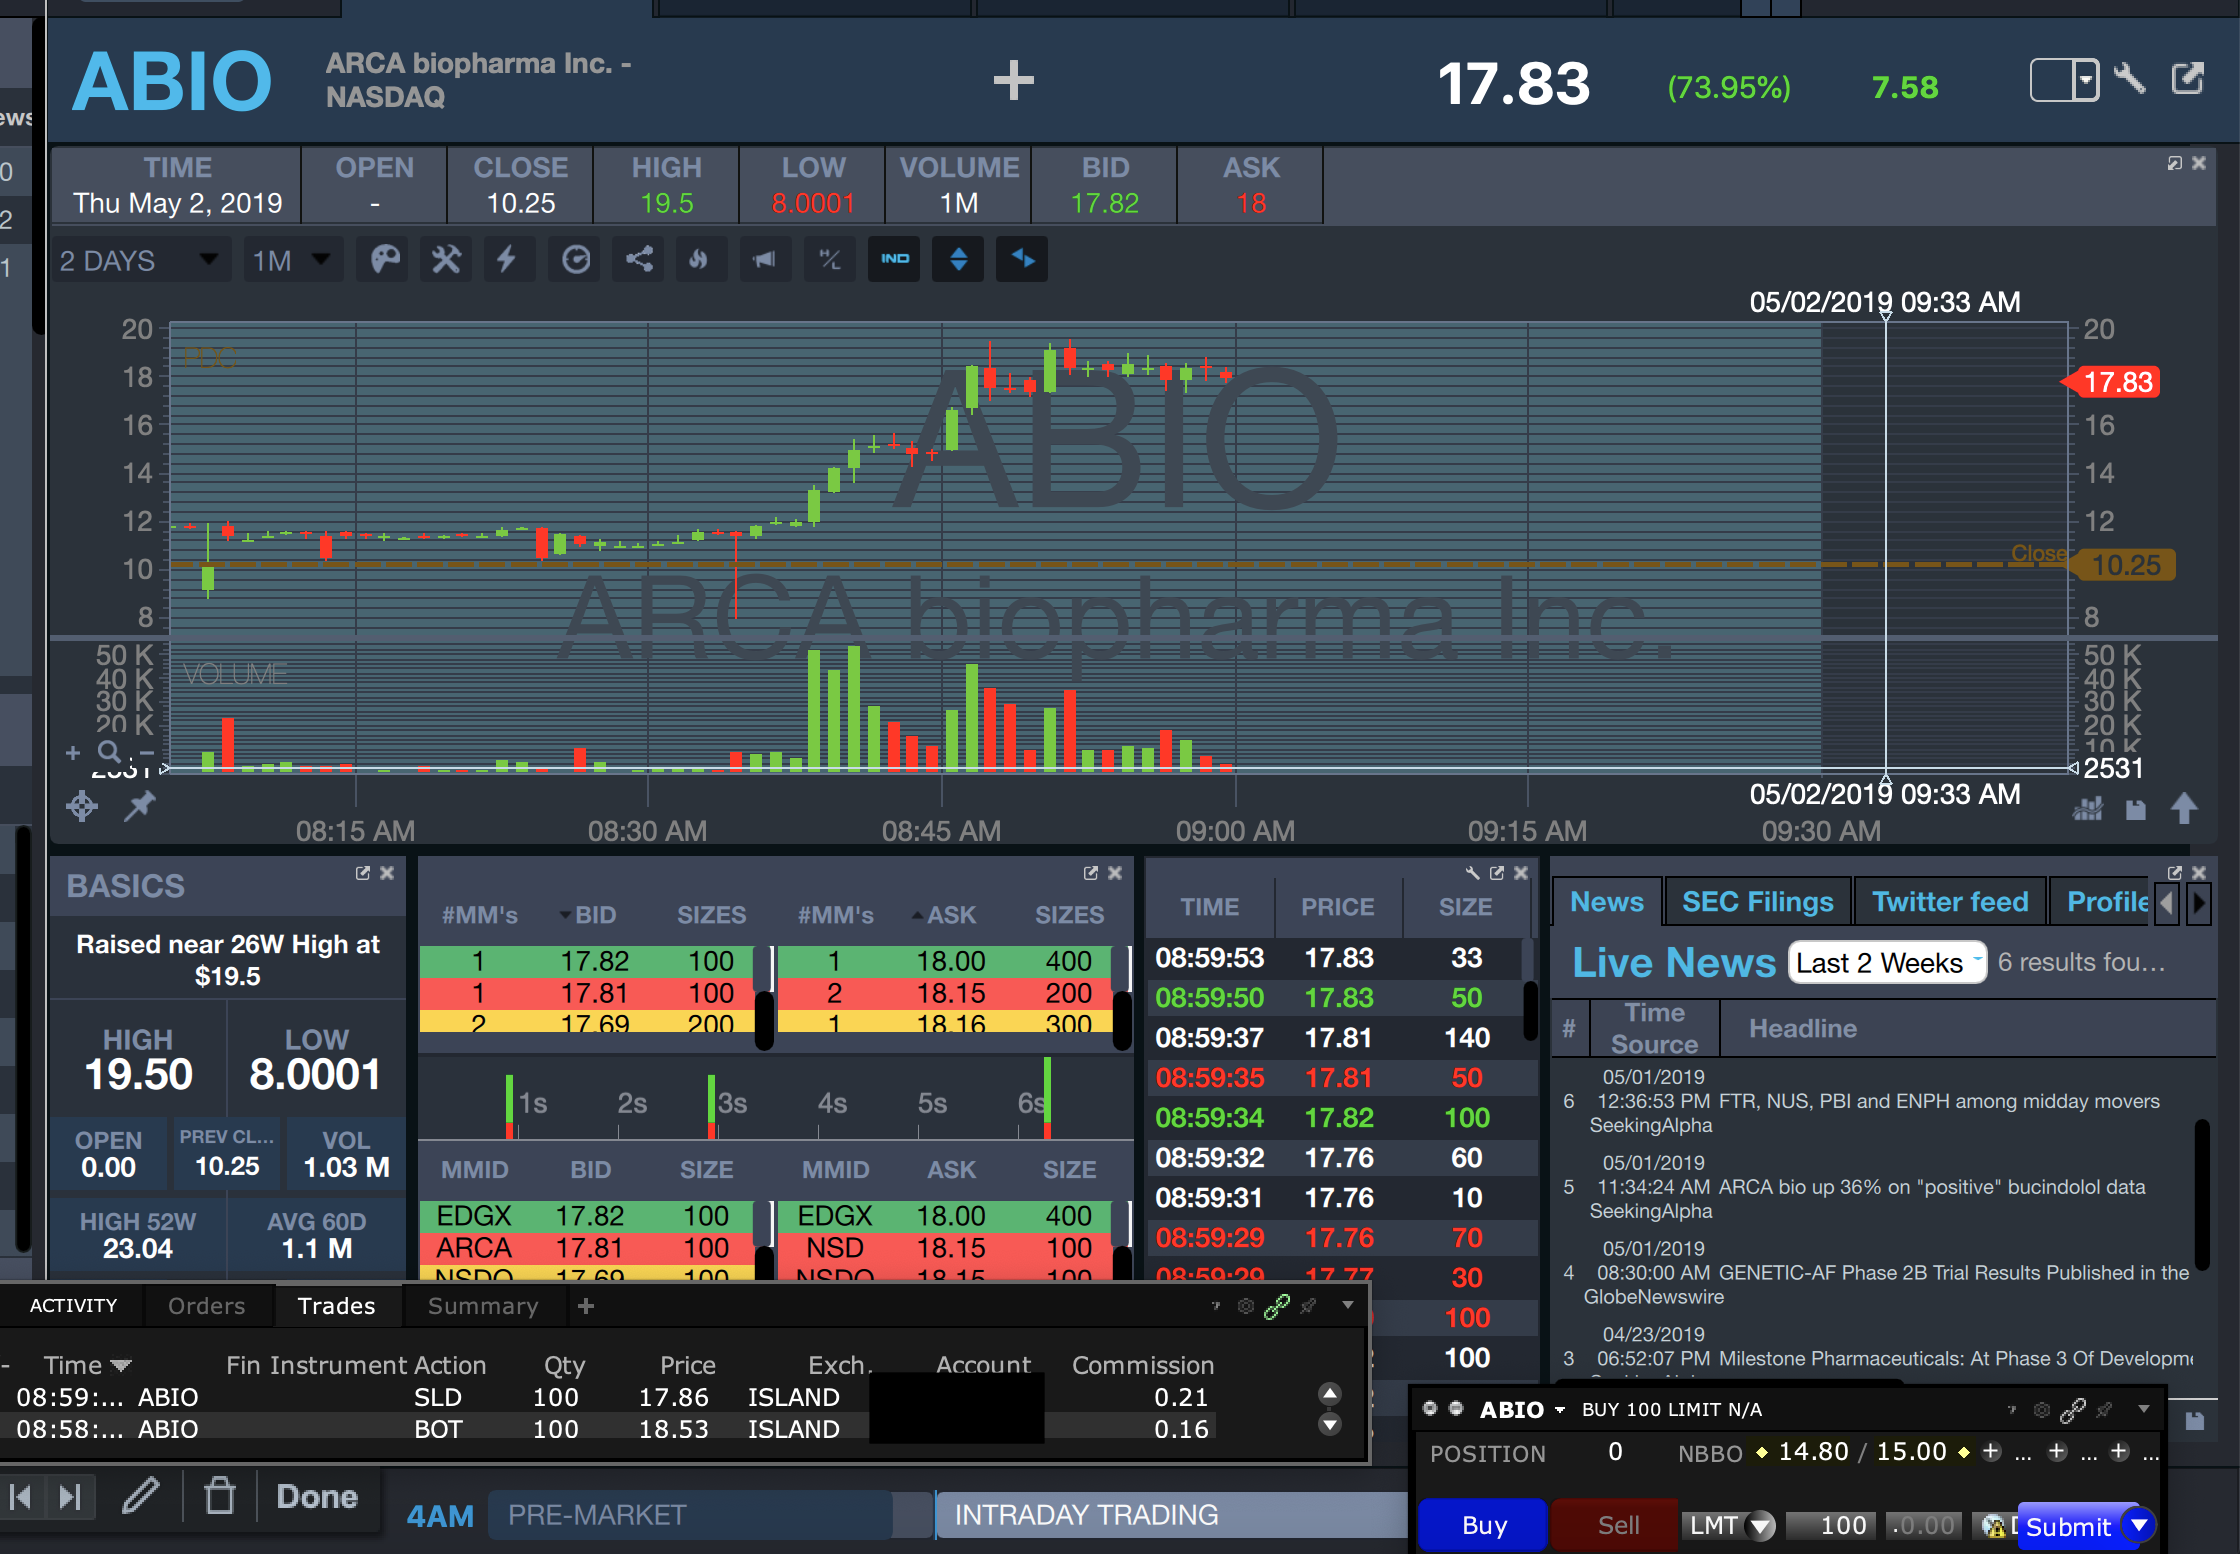Open the chart color palette settings
Image resolution: width=2240 pixels, height=1554 pixels.
coord(385,260)
